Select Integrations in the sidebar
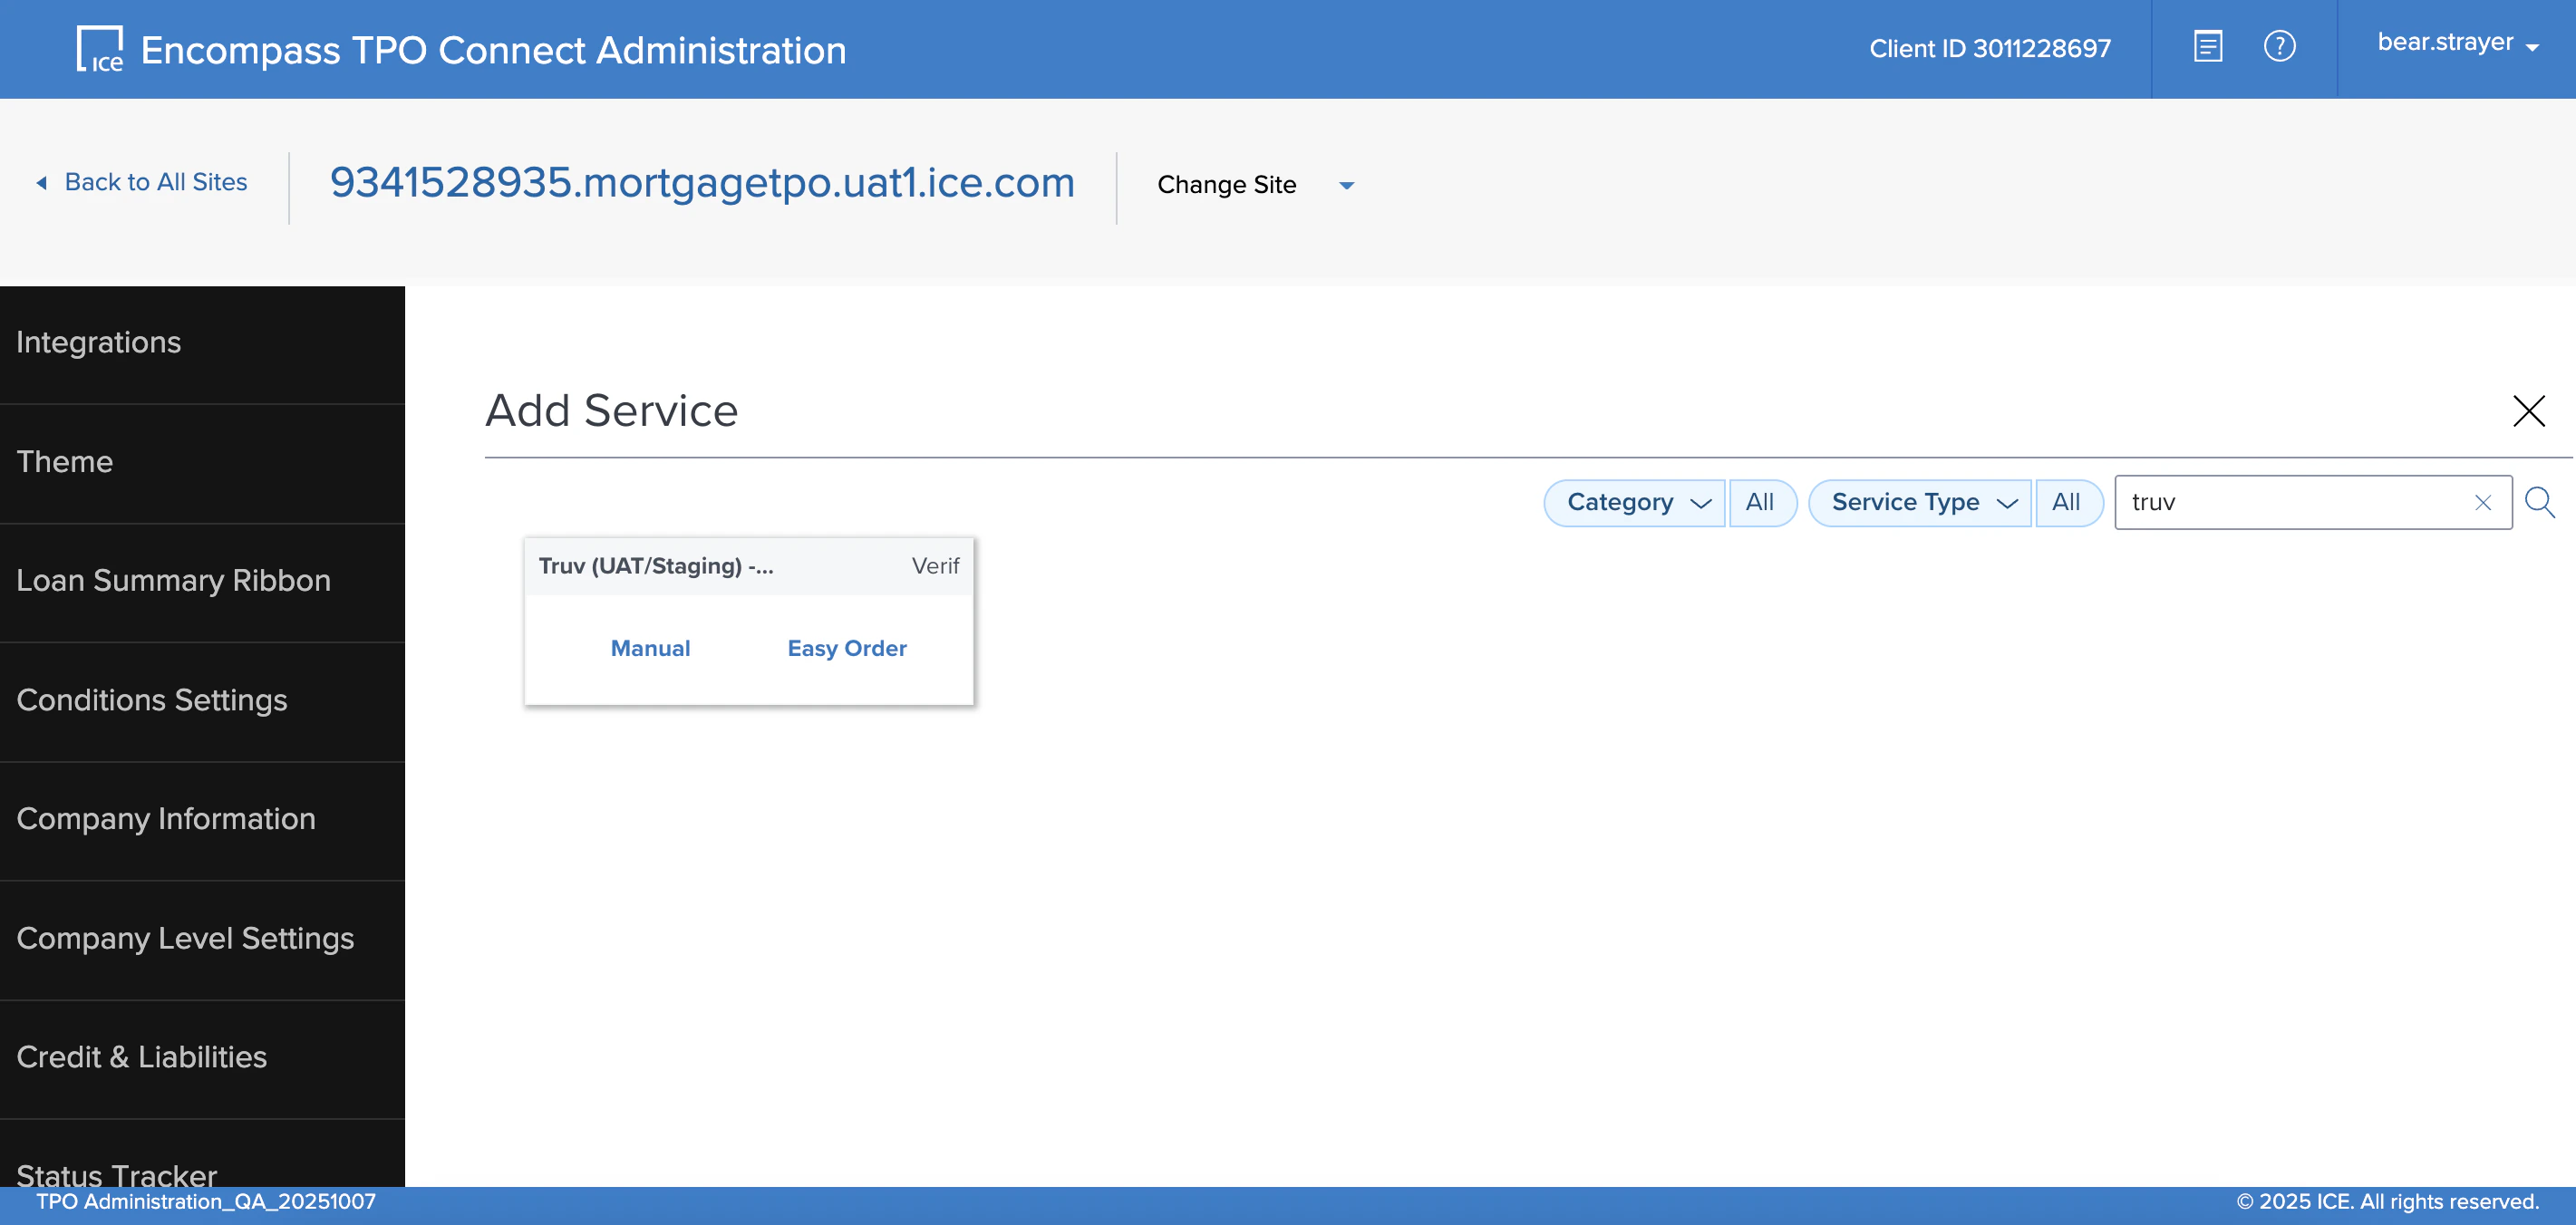This screenshot has width=2576, height=1225. click(x=98, y=342)
